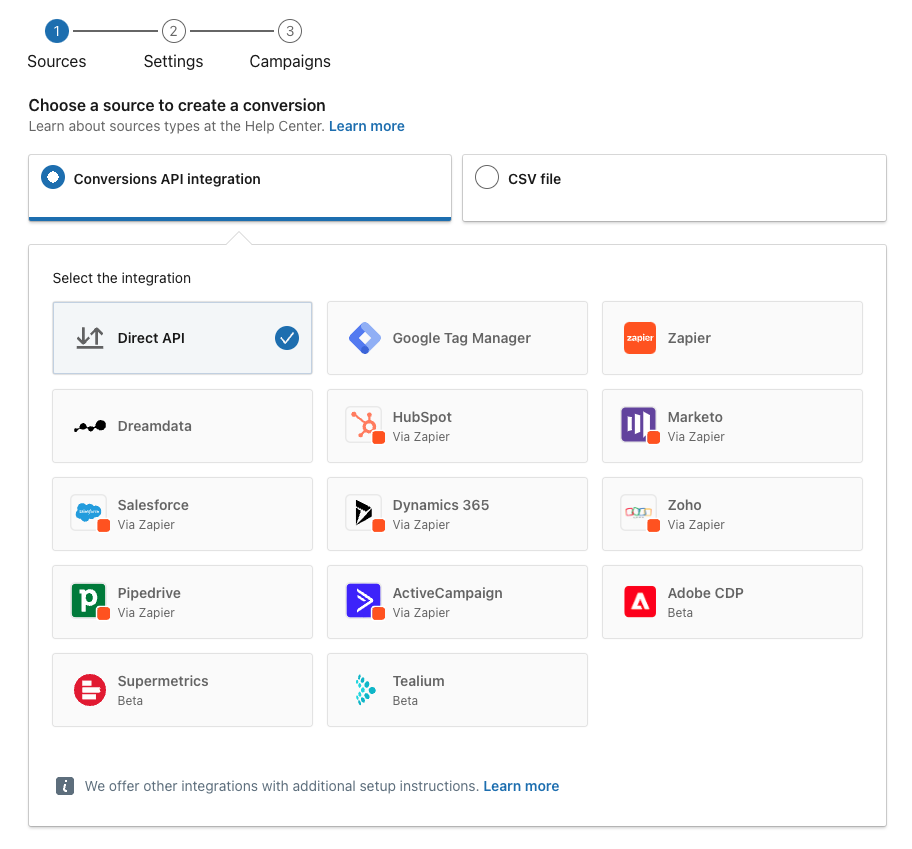Choose the Adobe CDP Beta card
912x849 pixels.
pyautogui.click(x=732, y=602)
